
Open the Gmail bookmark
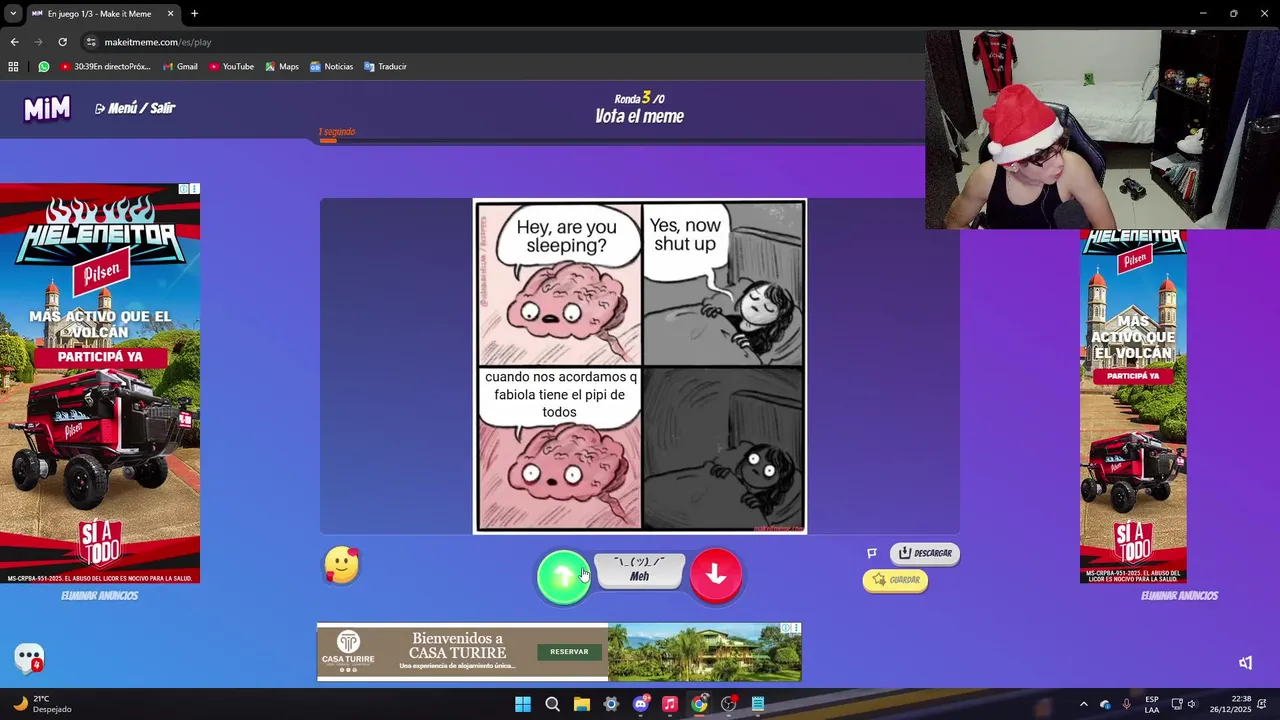click(179, 67)
